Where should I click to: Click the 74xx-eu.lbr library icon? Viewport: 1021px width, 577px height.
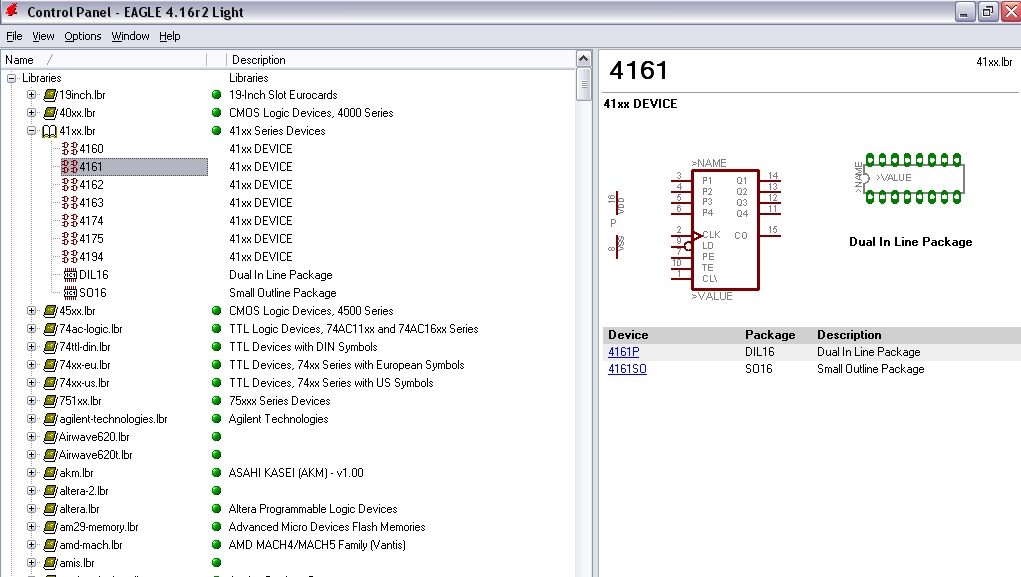(50, 365)
